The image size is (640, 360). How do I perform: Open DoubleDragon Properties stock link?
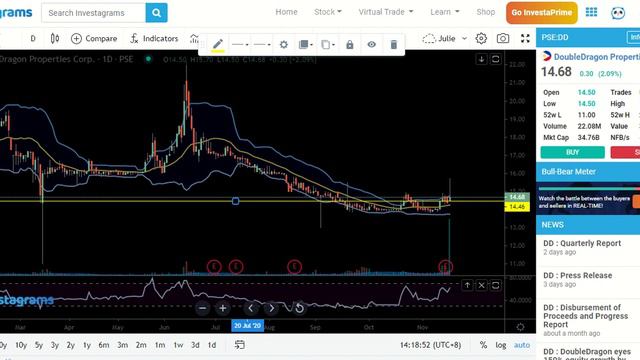(x=597, y=57)
